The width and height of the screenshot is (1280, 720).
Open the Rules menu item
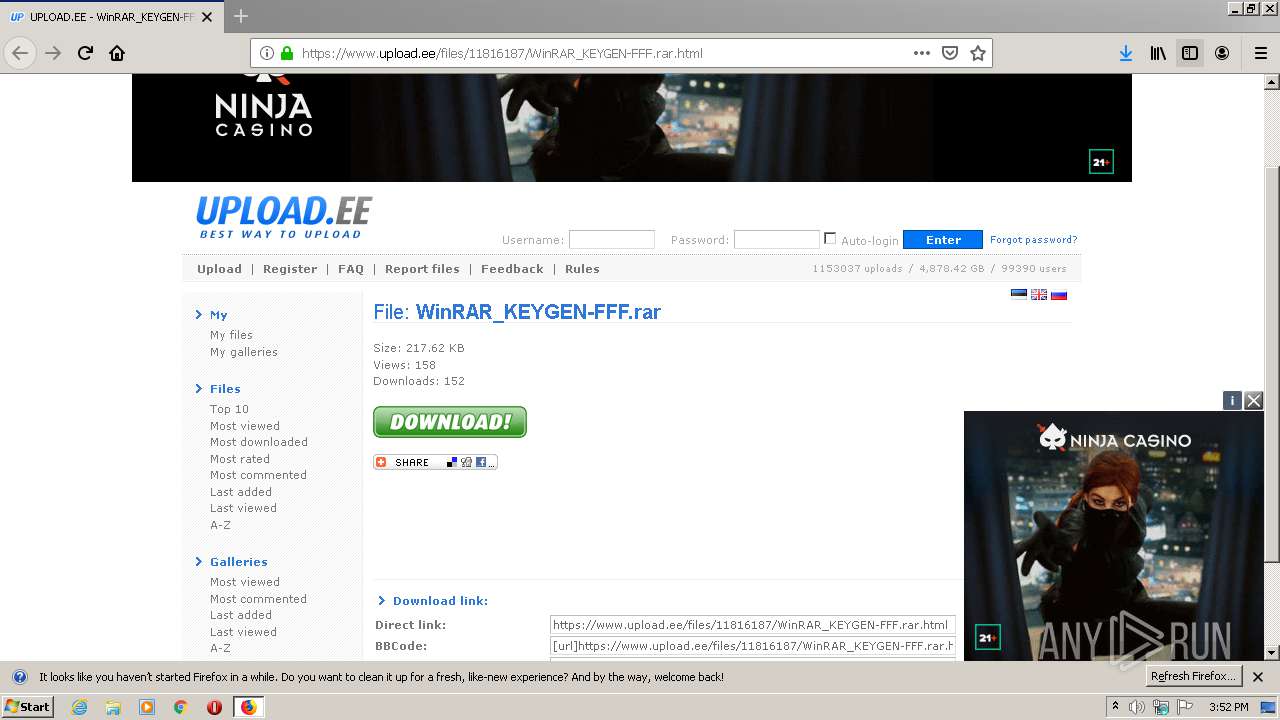pos(582,269)
